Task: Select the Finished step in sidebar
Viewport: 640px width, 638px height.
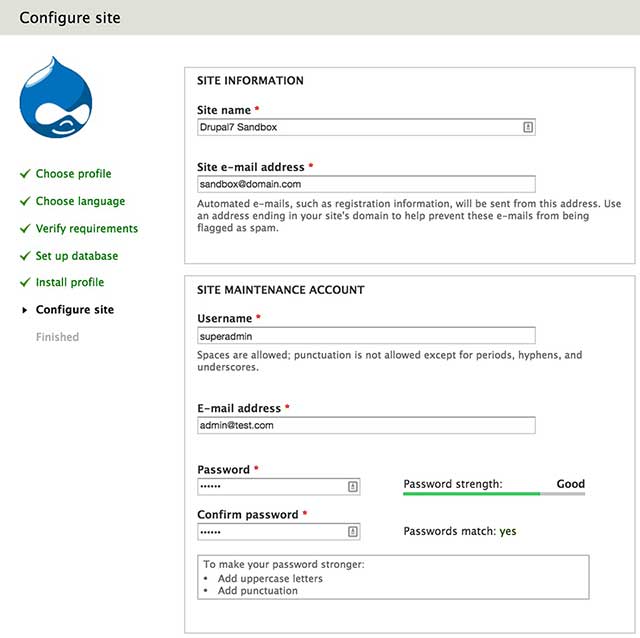Action: 57,337
